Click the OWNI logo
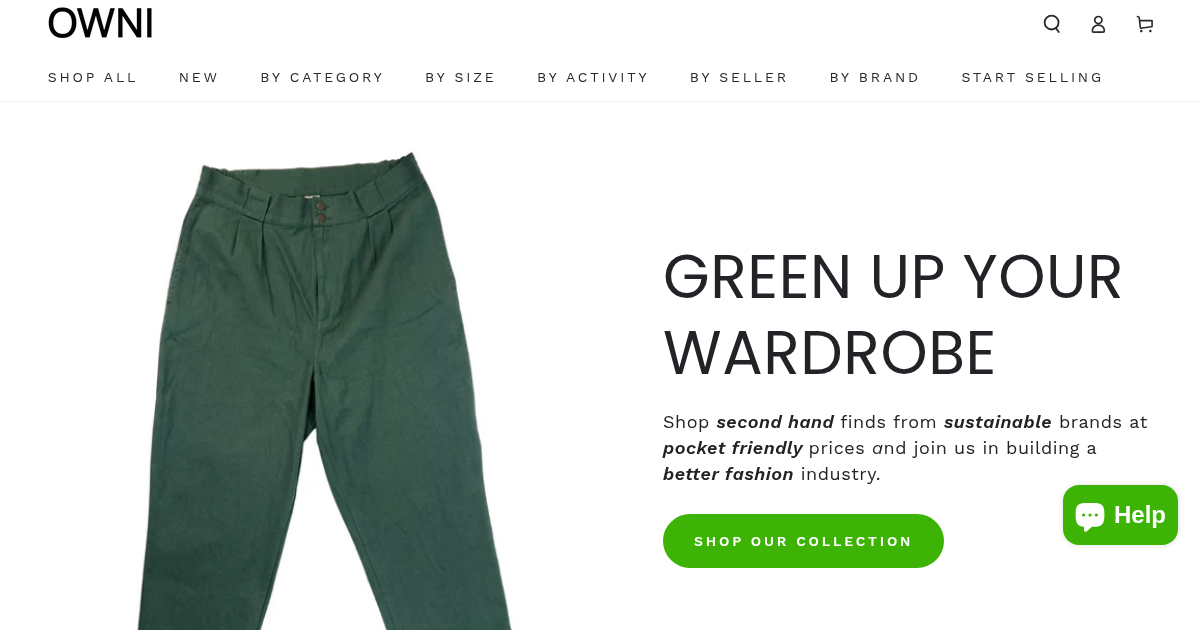The image size is (1200, 630). point(100,23)
